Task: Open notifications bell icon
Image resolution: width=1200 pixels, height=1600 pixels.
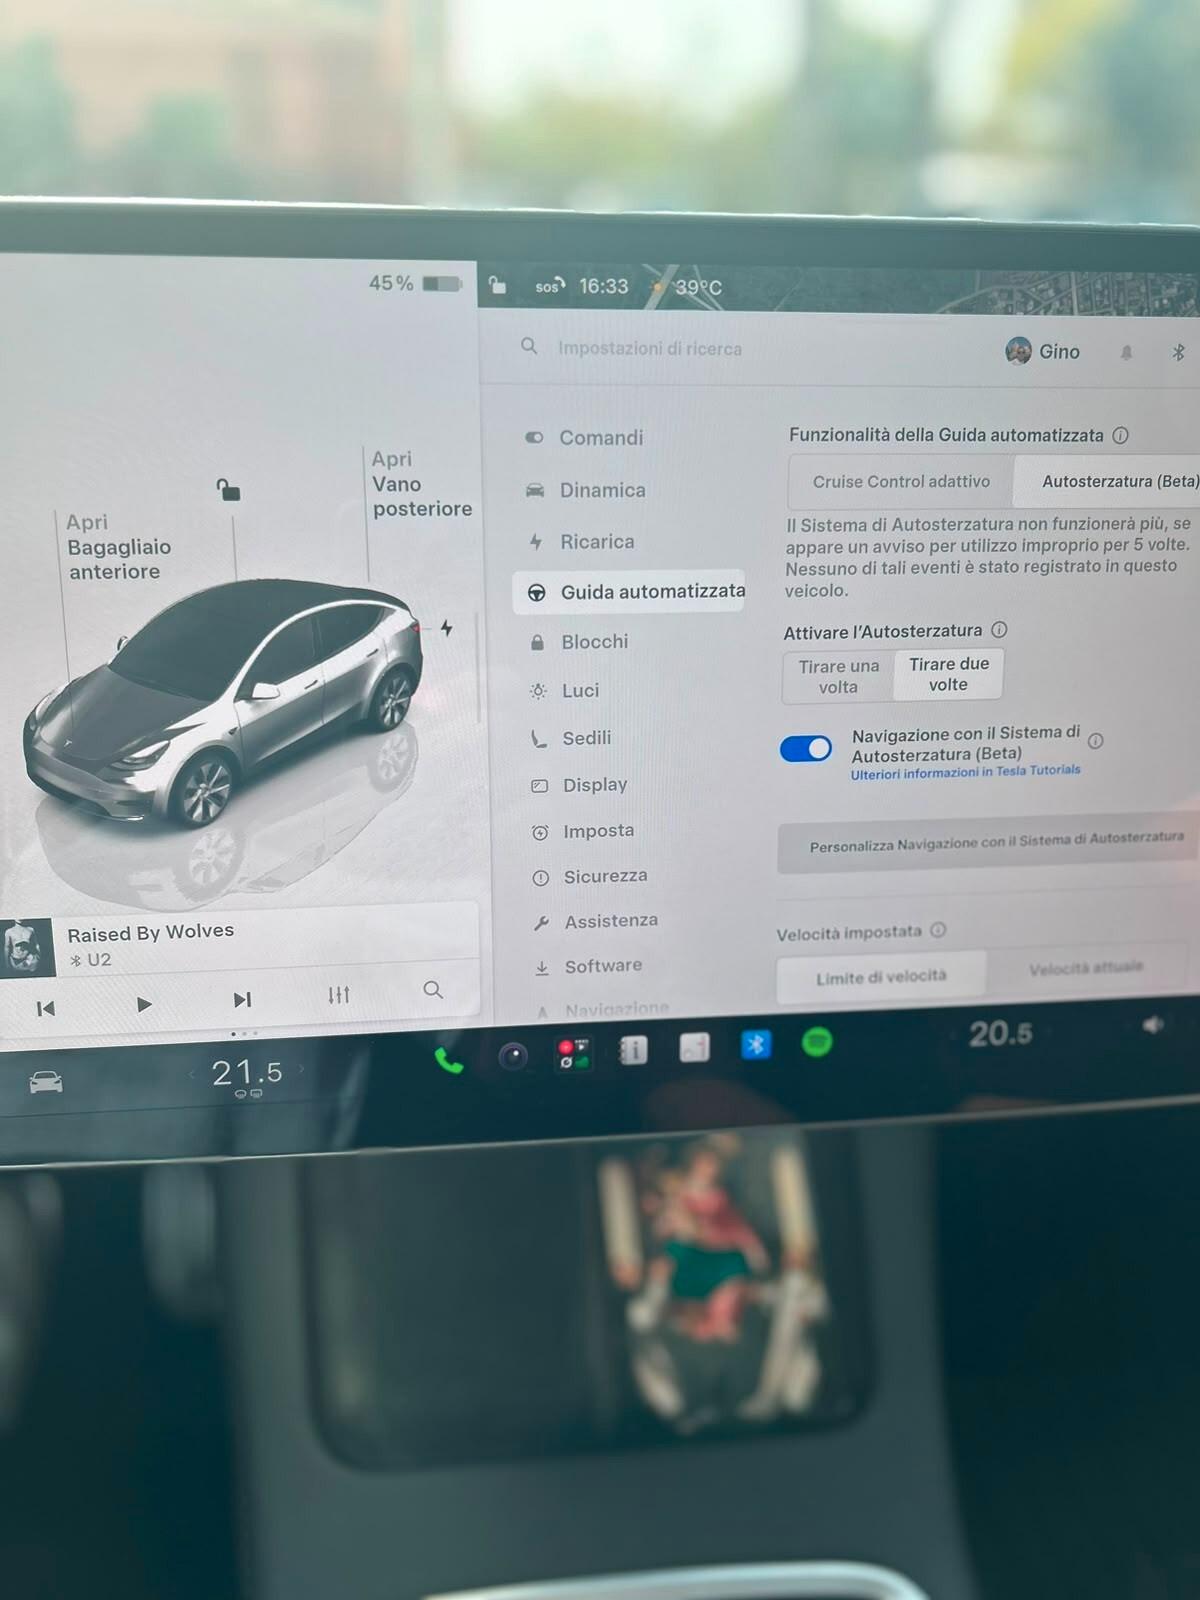Action: tap(1126, 352)
